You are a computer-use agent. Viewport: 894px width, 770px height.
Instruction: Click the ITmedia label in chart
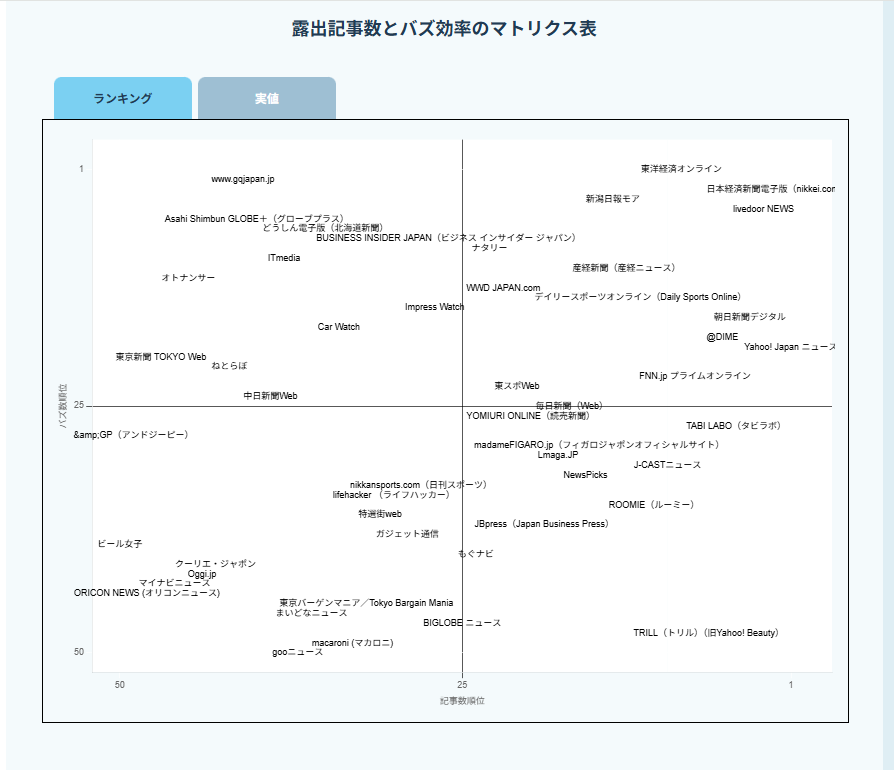(x=284, y=258)
